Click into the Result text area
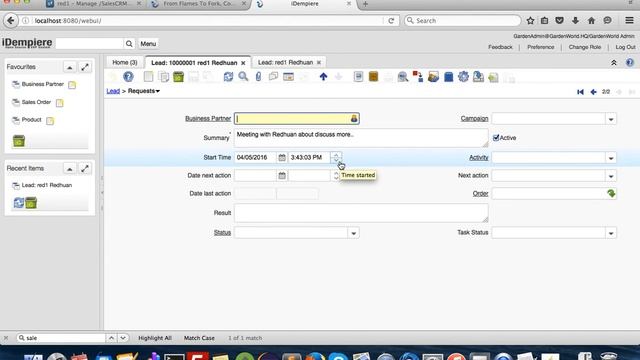The image size is (640, 360). click(x=361, y=213)
